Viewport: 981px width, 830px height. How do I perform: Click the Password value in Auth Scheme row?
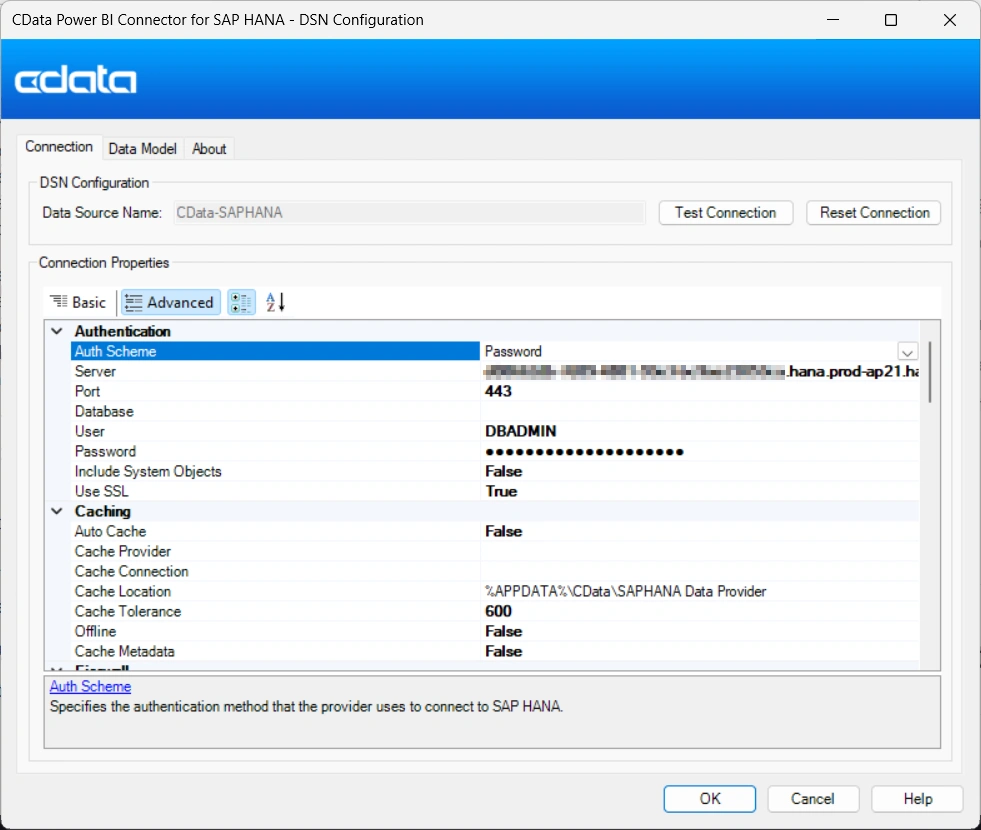click(514, 352)
